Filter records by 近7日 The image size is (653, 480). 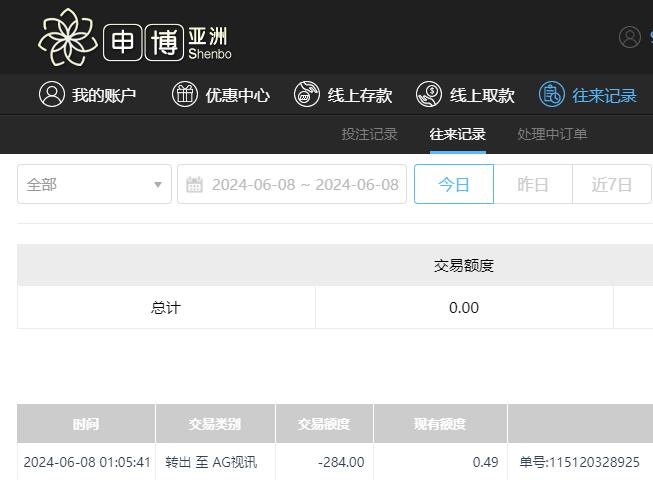[612, 184]
